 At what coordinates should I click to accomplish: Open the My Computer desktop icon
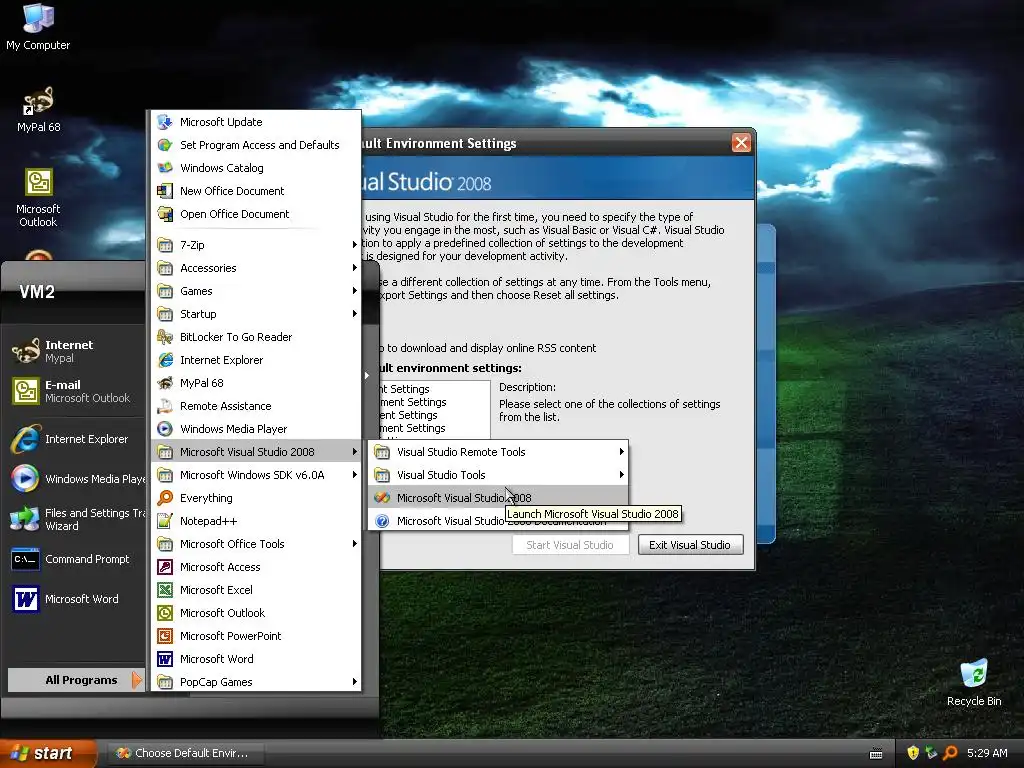pos(38,27)
